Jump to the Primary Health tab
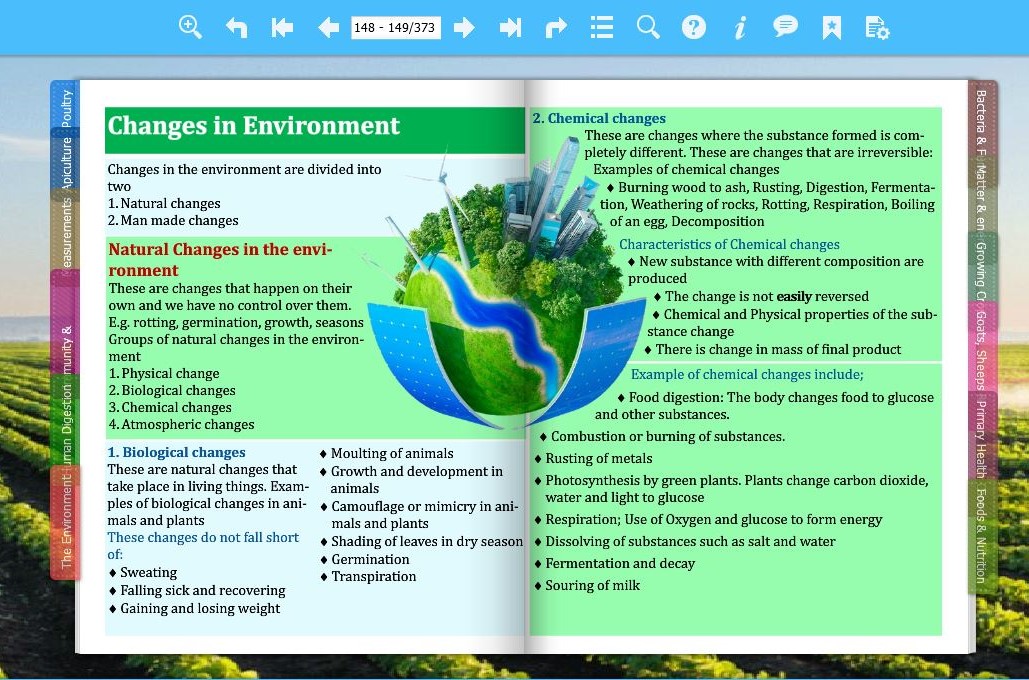 coord(982,435)
